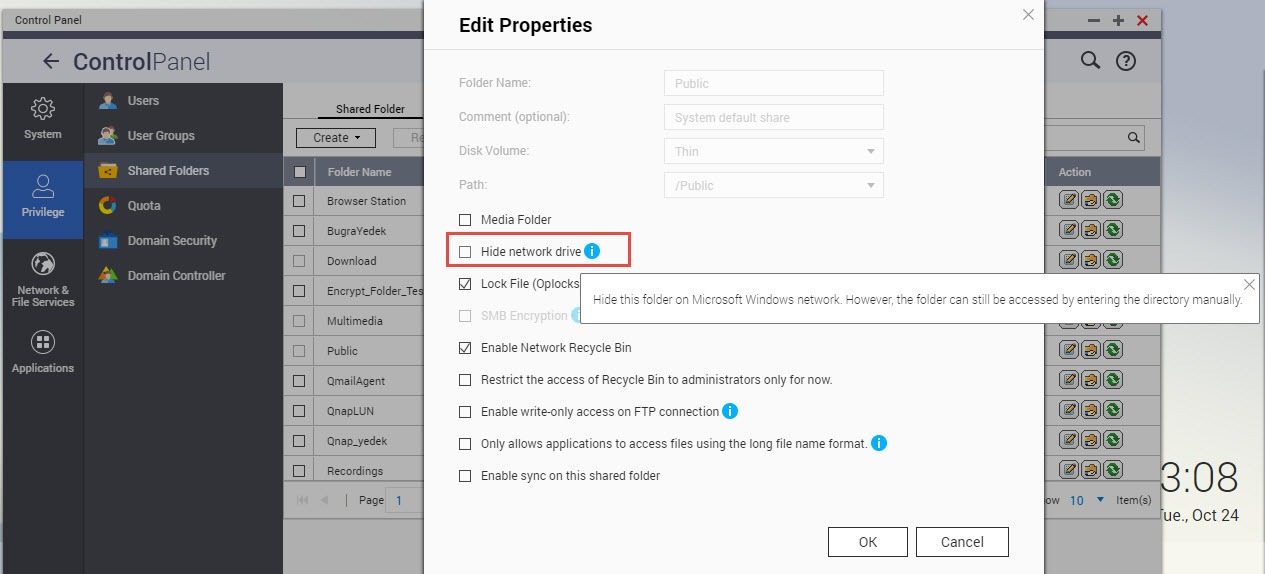Screen dimensions: 1265x574
Task: Enable write-only access on FTP connection
Action: click(465, 412)
